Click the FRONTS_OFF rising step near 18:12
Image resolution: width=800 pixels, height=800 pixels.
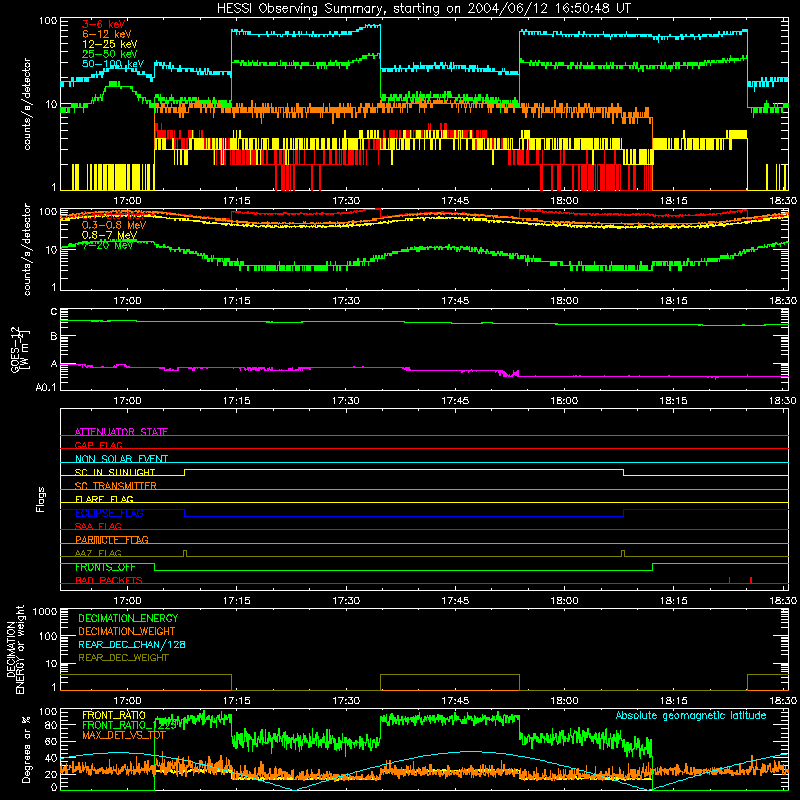pos(653,567)
